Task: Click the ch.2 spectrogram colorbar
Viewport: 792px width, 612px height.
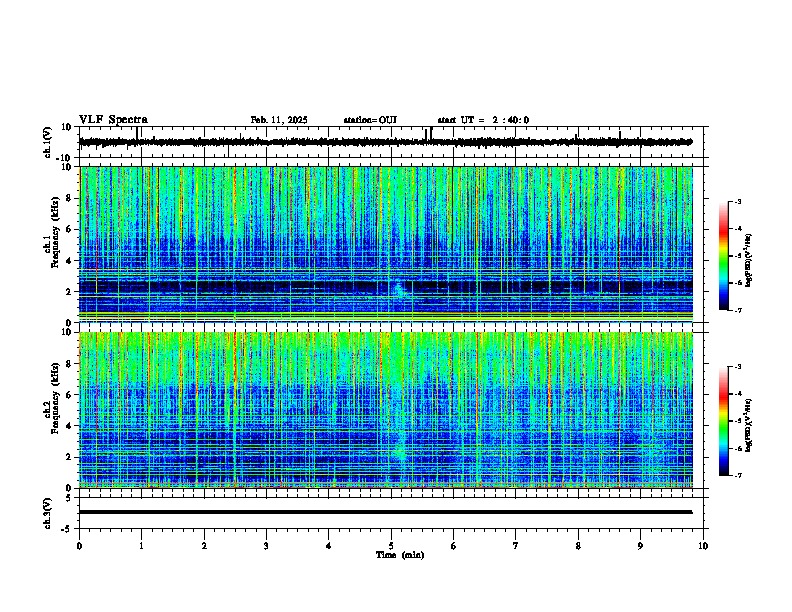Action: coord(724,421)
